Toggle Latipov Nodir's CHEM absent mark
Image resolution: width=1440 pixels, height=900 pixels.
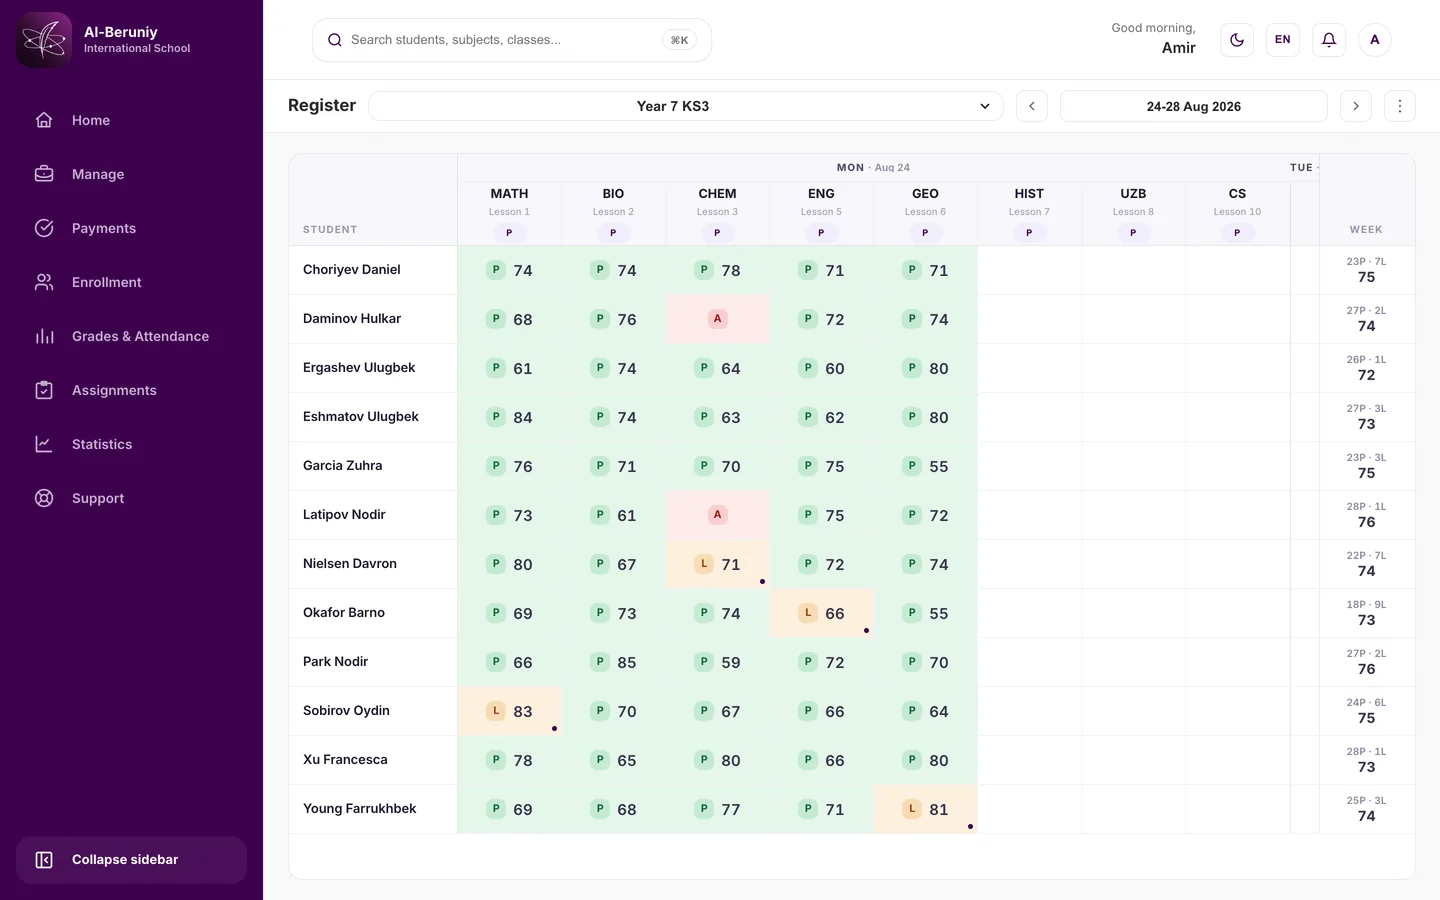coord(717,515)
